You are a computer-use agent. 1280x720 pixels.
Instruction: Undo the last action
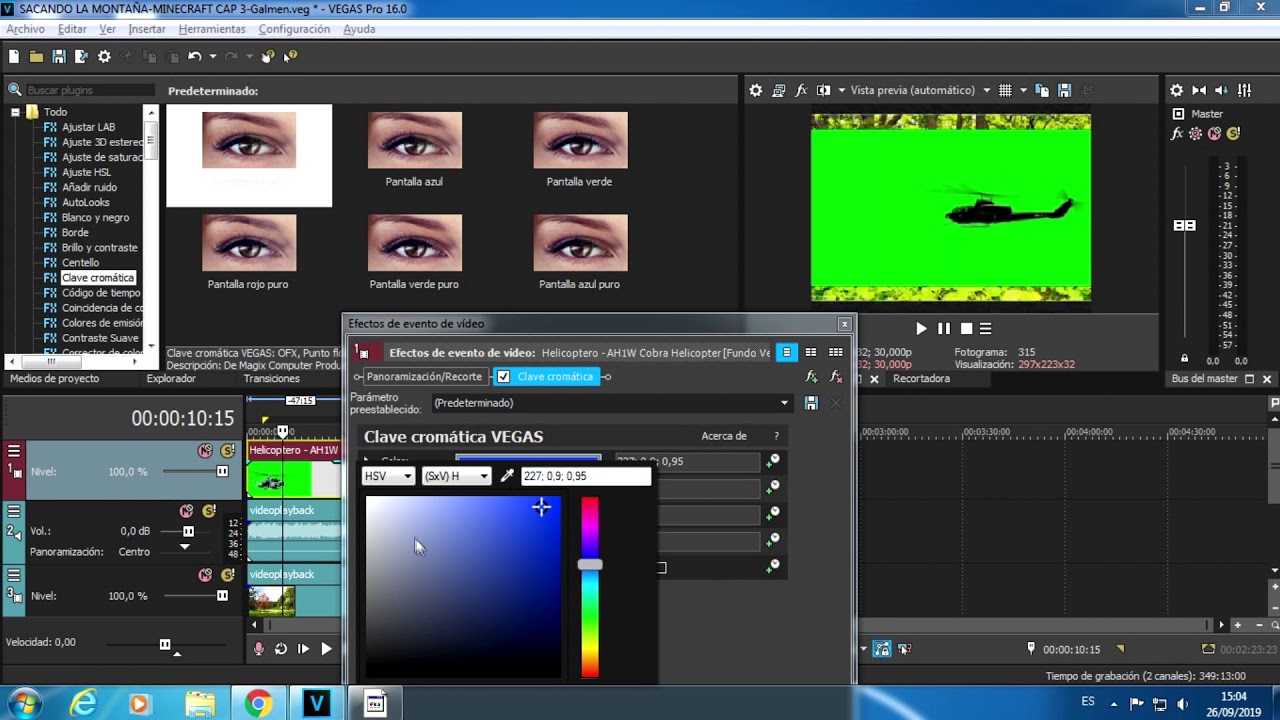point(194,57)
